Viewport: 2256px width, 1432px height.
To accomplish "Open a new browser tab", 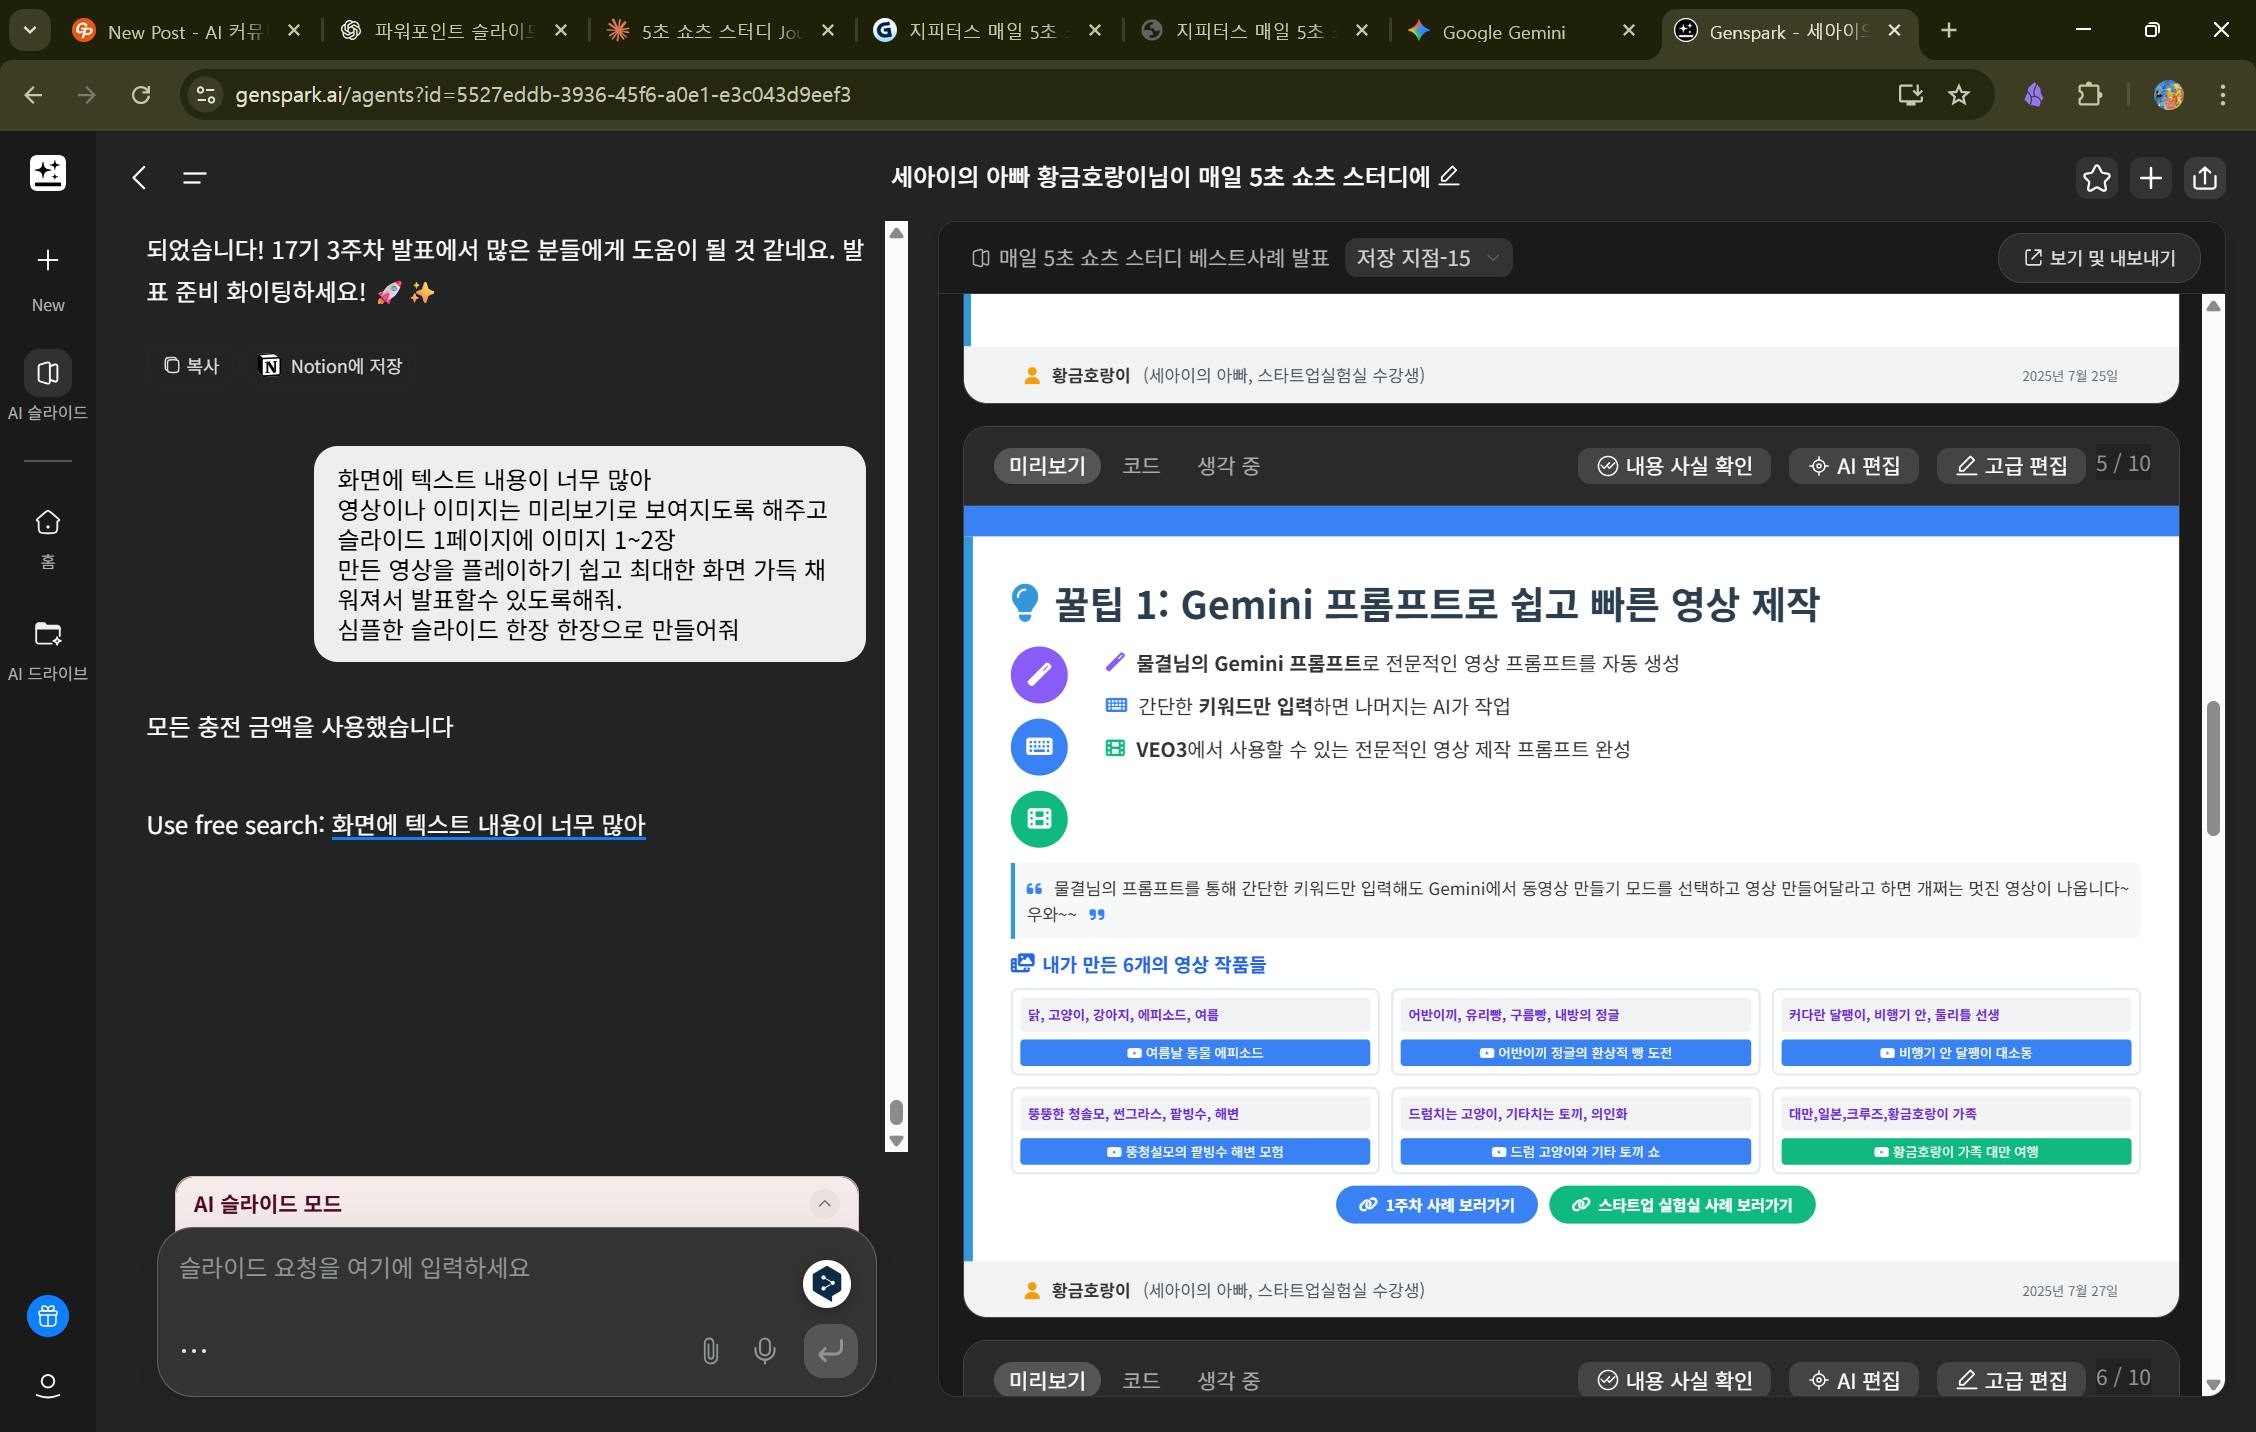I will click(x=1948, y=31).
